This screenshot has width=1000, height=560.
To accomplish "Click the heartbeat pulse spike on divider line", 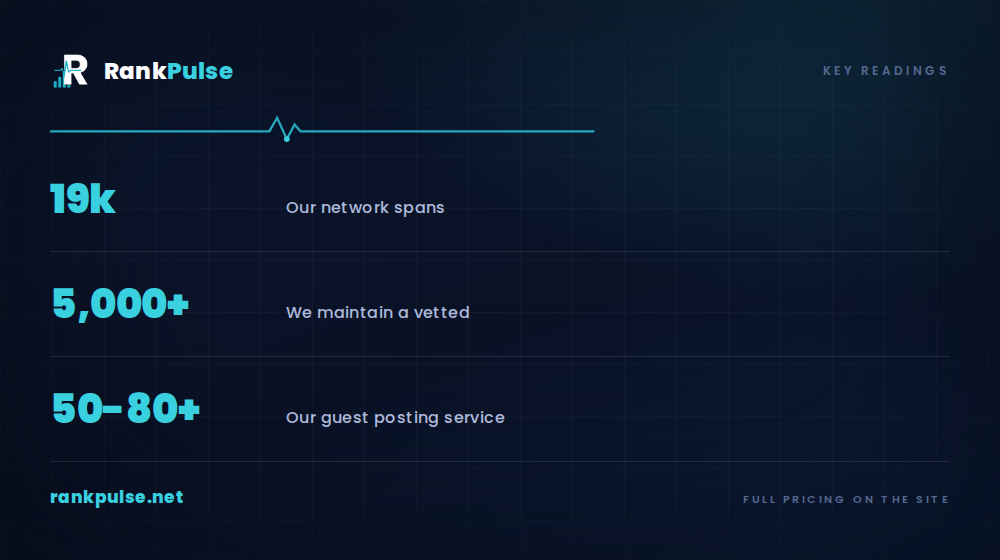I will (x=284, y=127).
